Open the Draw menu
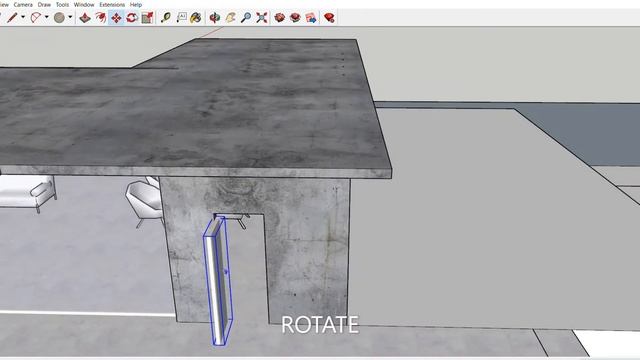This screenshot has height=360, width=640. [44, 4]
